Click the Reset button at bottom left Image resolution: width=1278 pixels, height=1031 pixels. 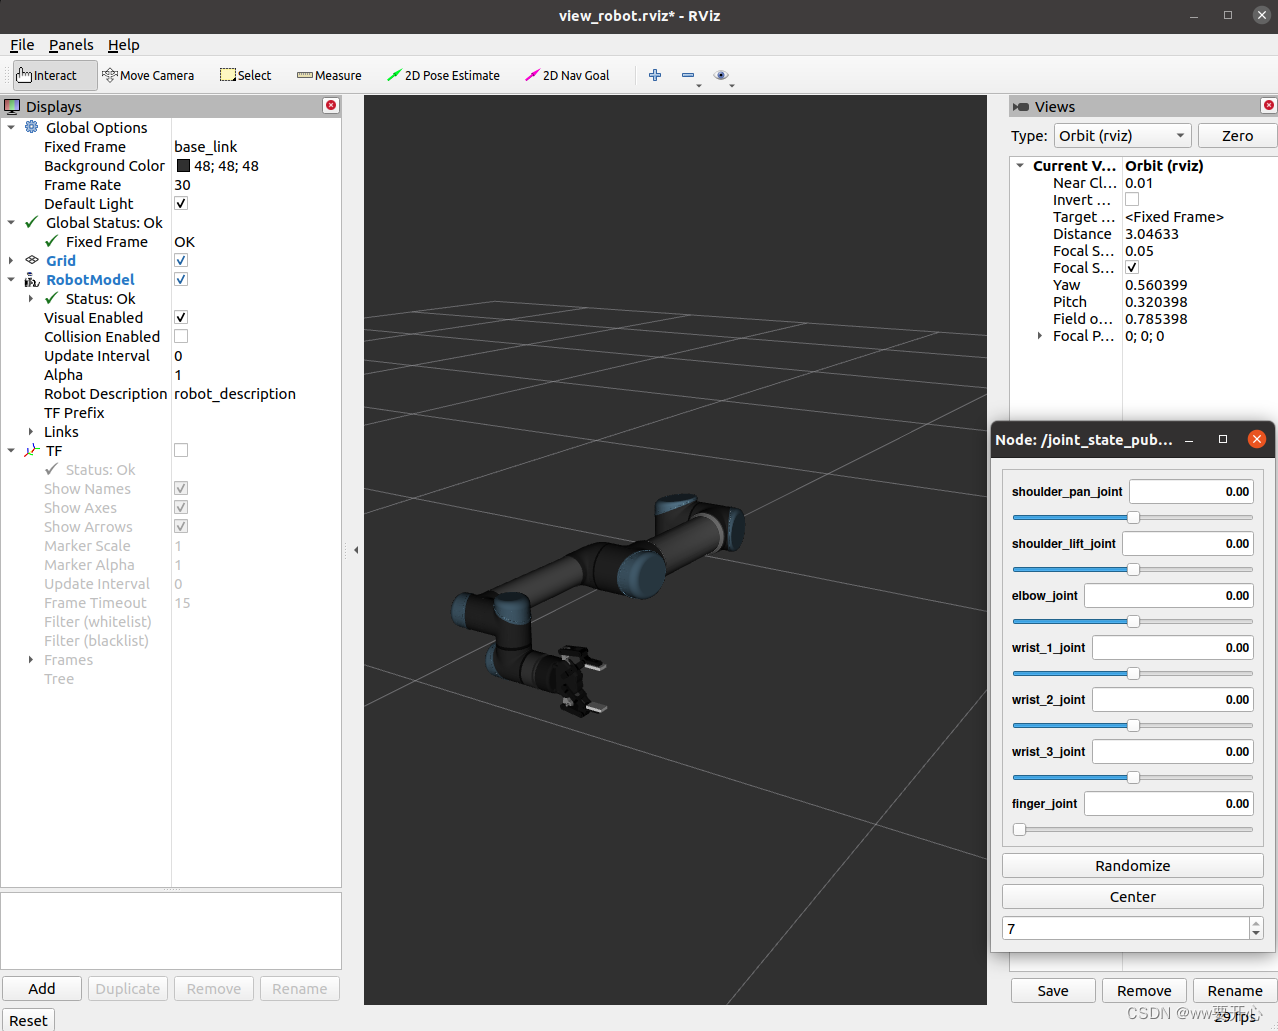(x=28, y=1020)
